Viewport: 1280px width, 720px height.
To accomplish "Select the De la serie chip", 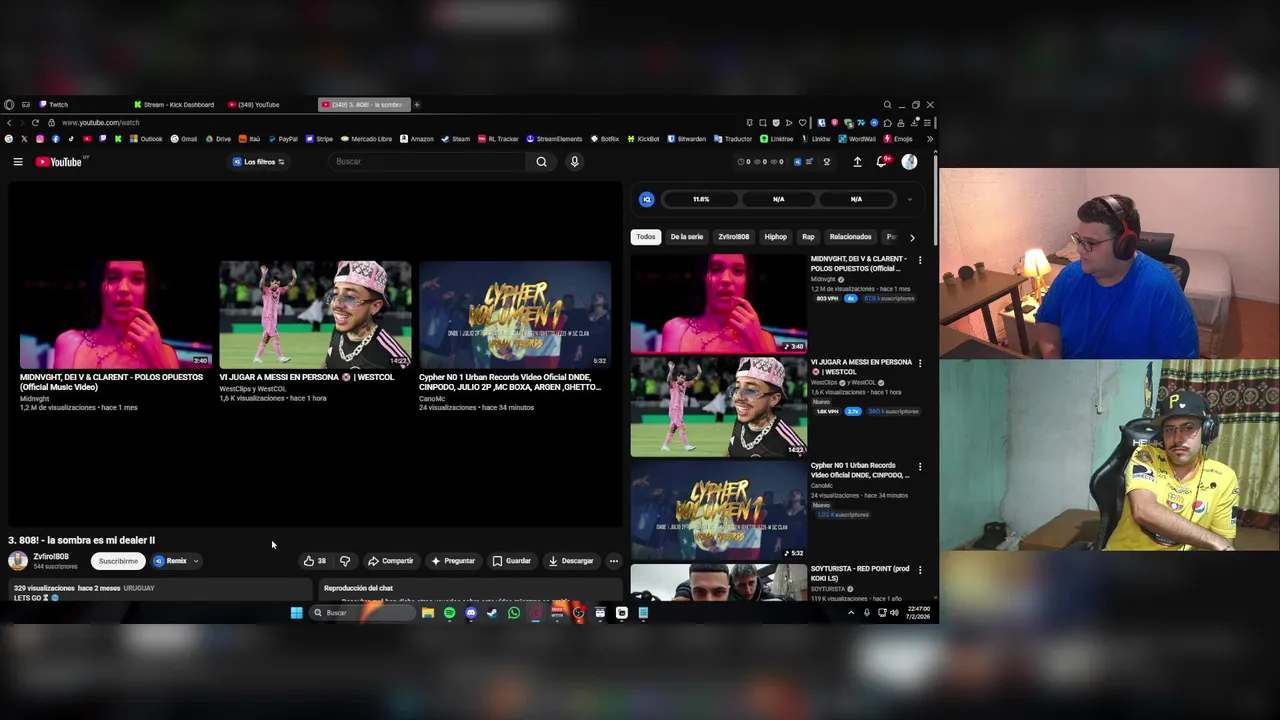I will 687,237.
